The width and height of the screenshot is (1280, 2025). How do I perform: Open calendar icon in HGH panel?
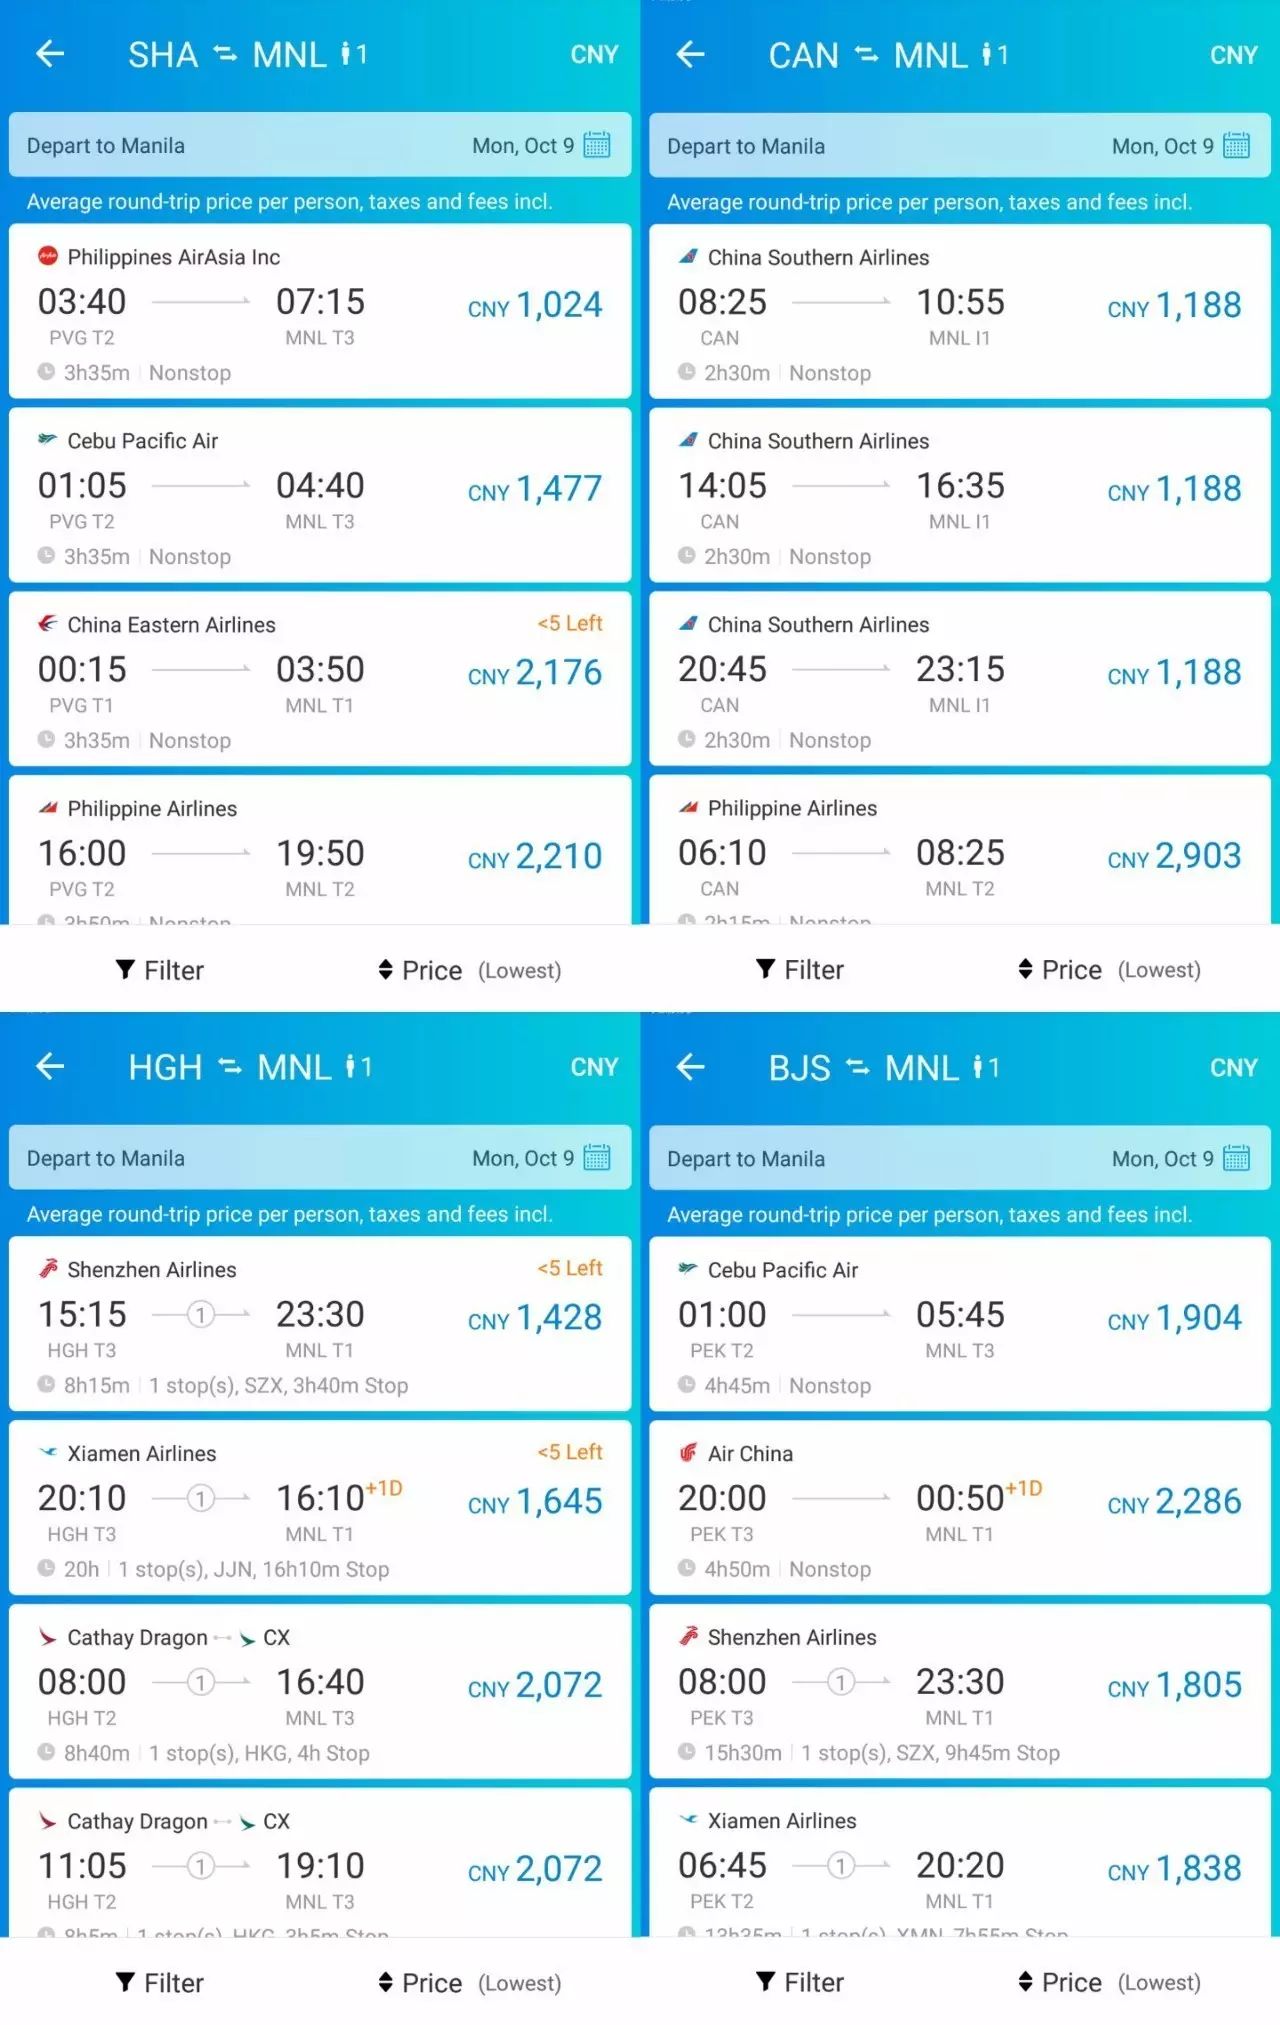pos(597,1158)
